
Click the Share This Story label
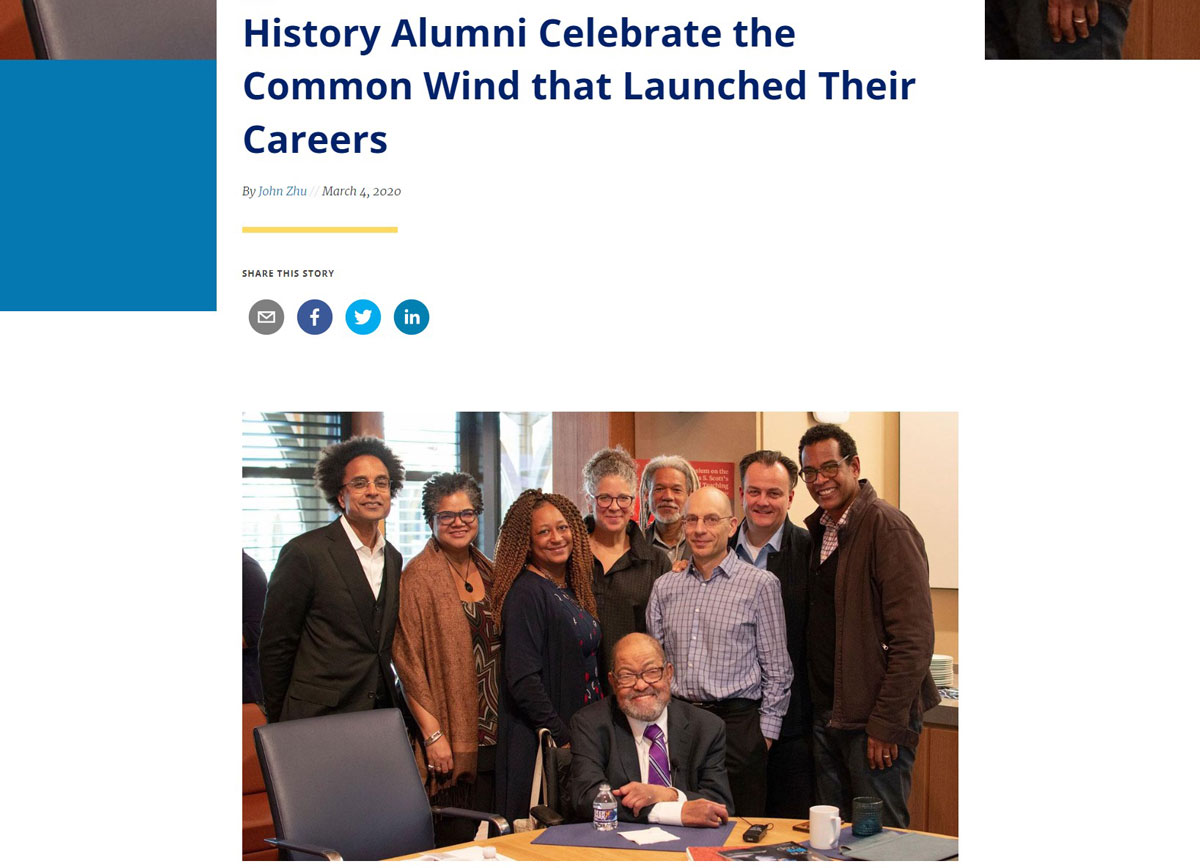coord(288,273)
